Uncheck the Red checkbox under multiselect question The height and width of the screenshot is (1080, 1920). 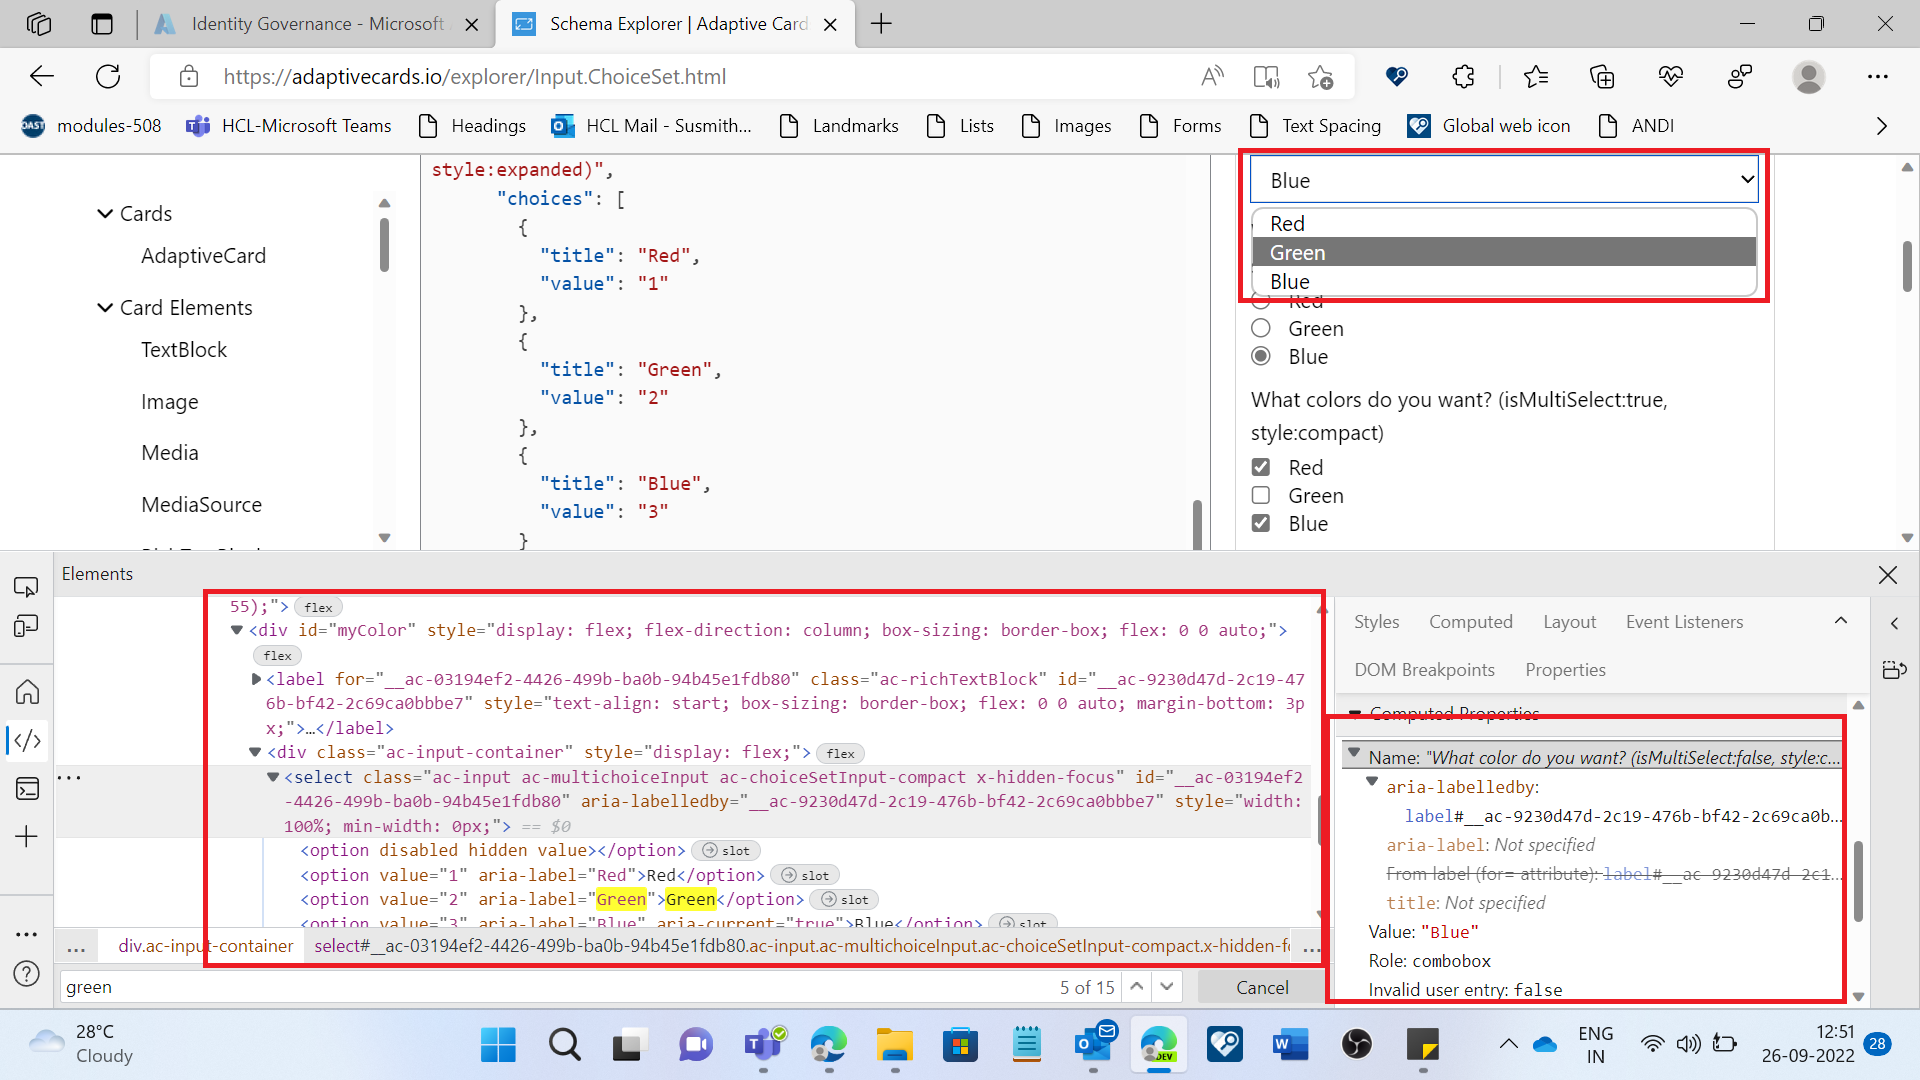[x=1260, y=467]
